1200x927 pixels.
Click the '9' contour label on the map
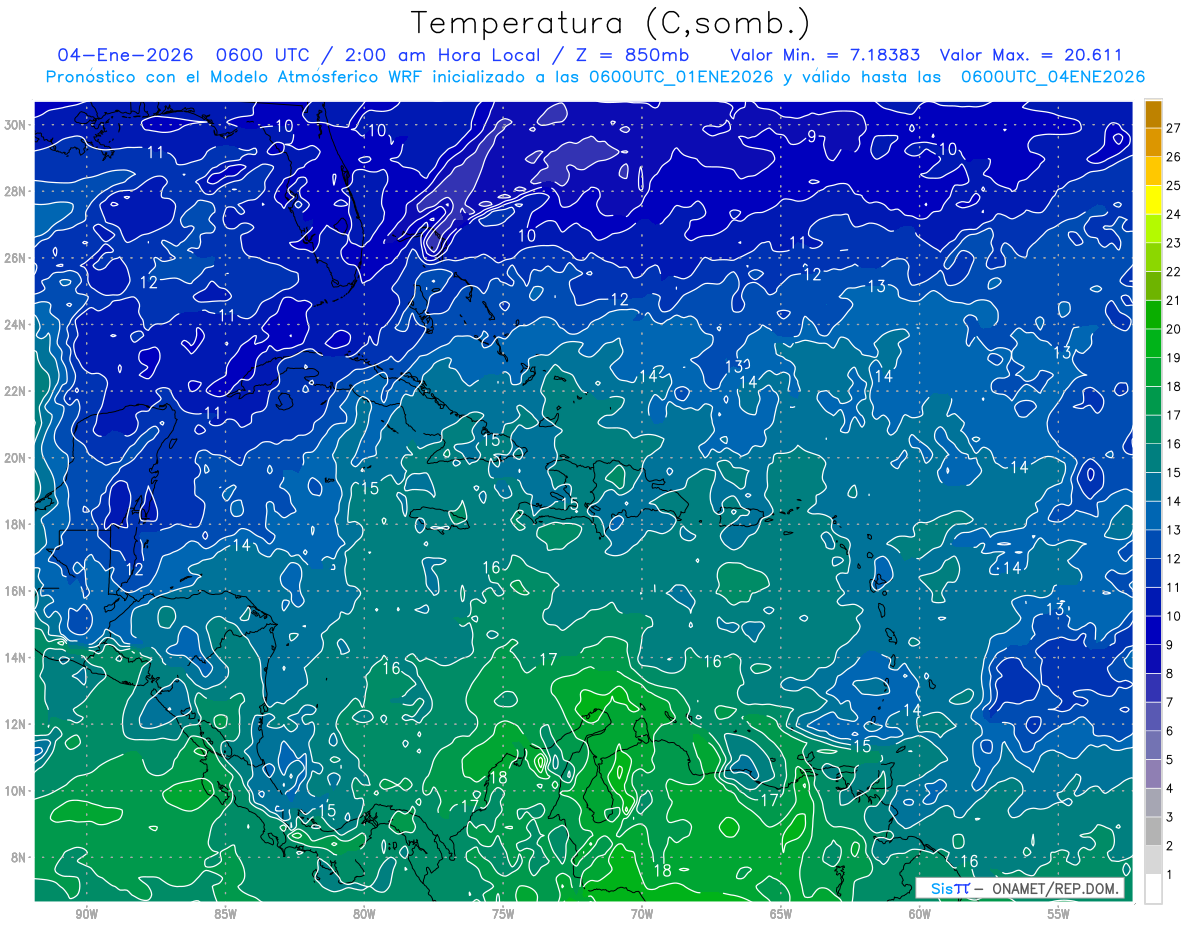[812, 136]
